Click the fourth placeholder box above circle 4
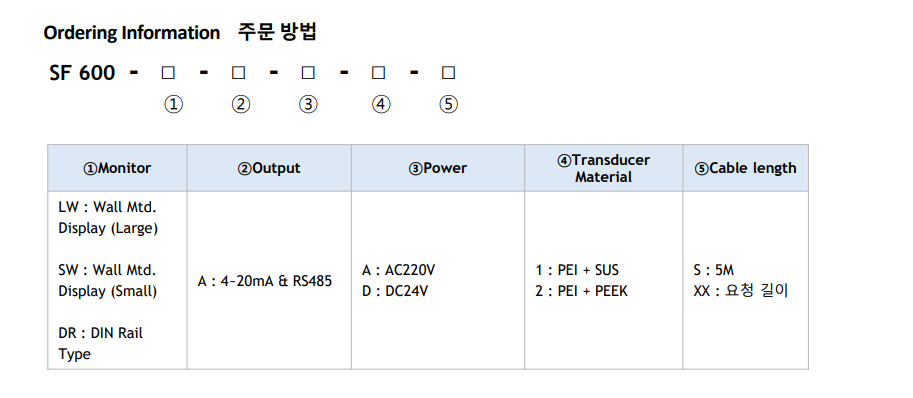The height and width of the screenshot is (398, 913). coord(378,73)
